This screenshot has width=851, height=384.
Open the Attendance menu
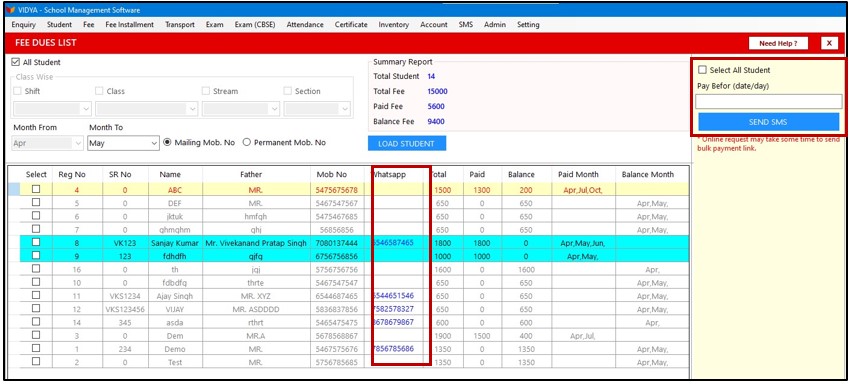pos(304,25)
